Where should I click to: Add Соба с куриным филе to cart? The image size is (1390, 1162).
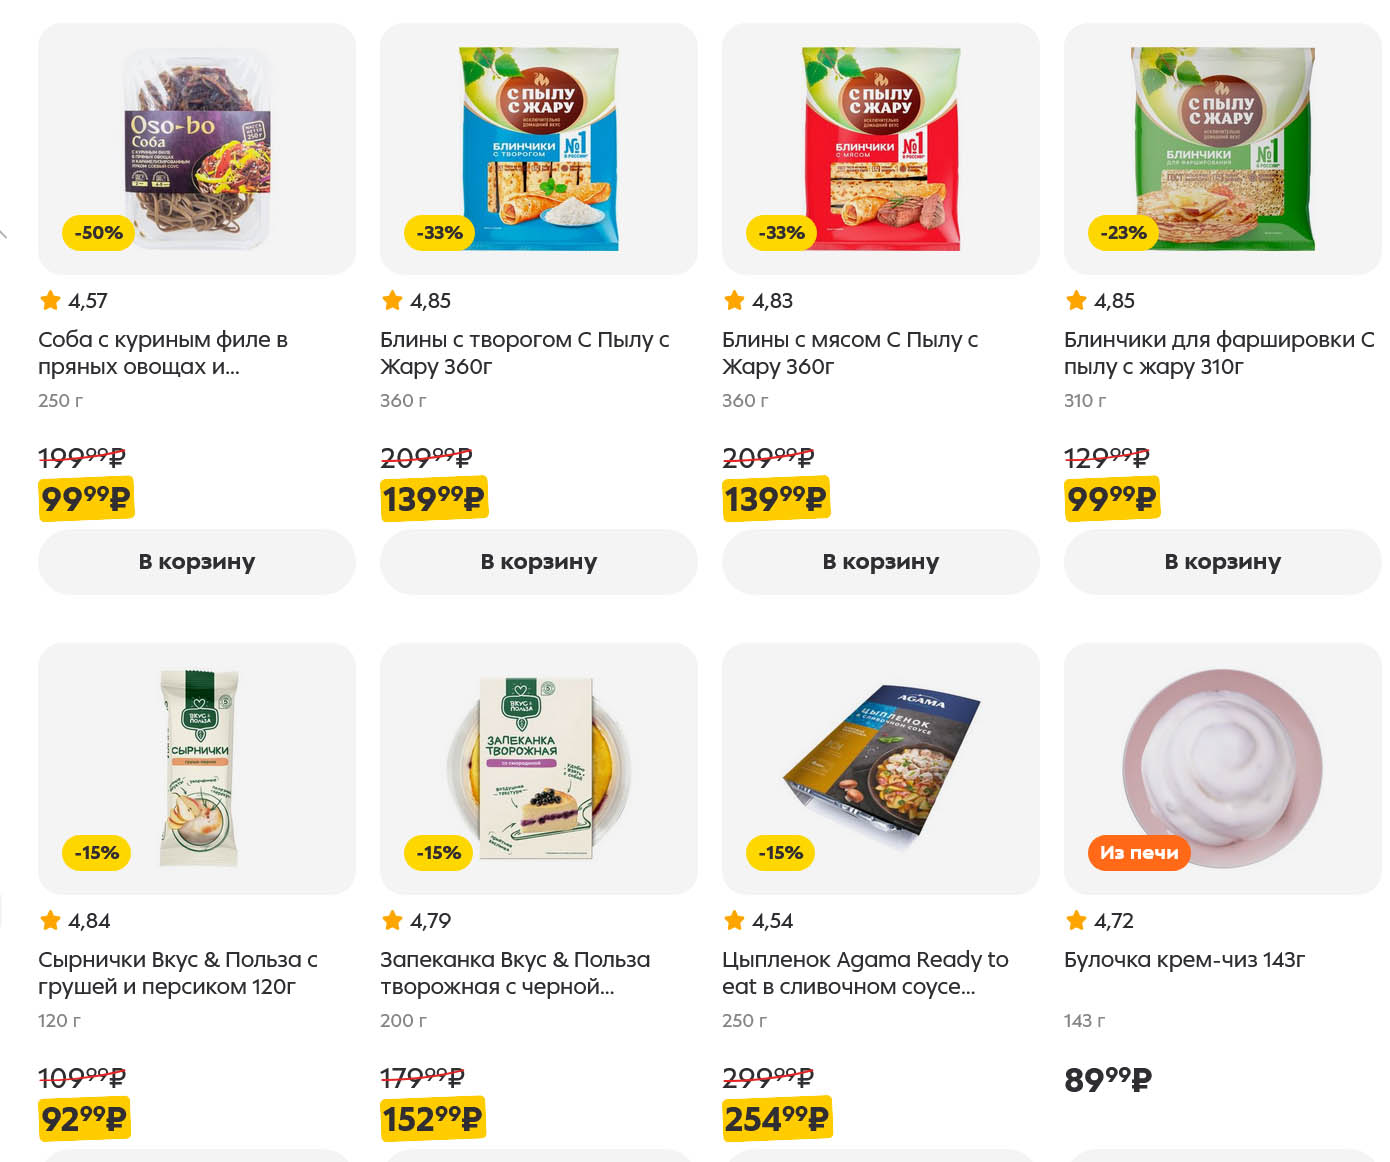point(196,562)
